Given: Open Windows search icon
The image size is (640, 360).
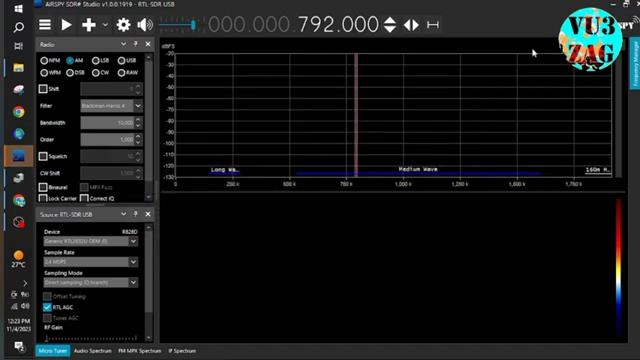Looking at the screenshot, I should 18,27.
